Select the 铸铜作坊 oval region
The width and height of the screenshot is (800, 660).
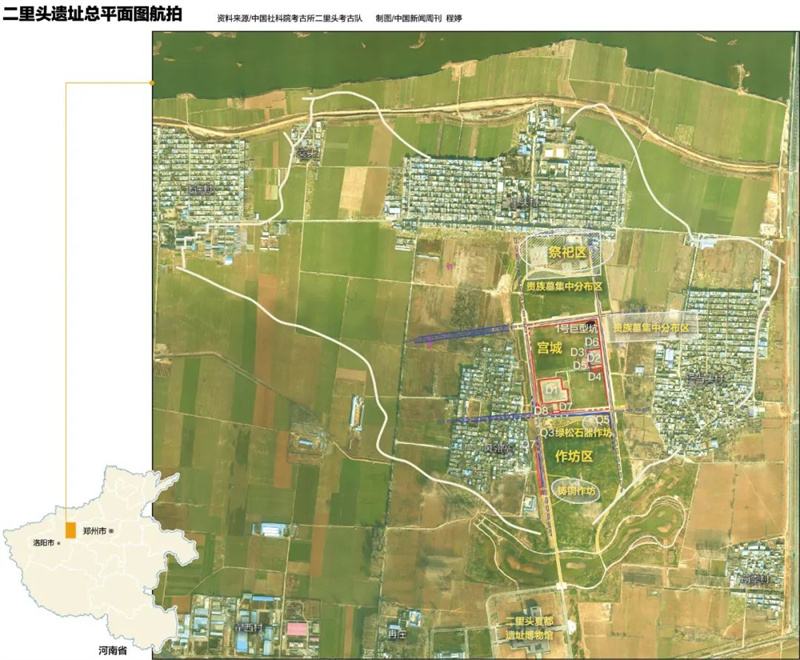click(575, 491)
